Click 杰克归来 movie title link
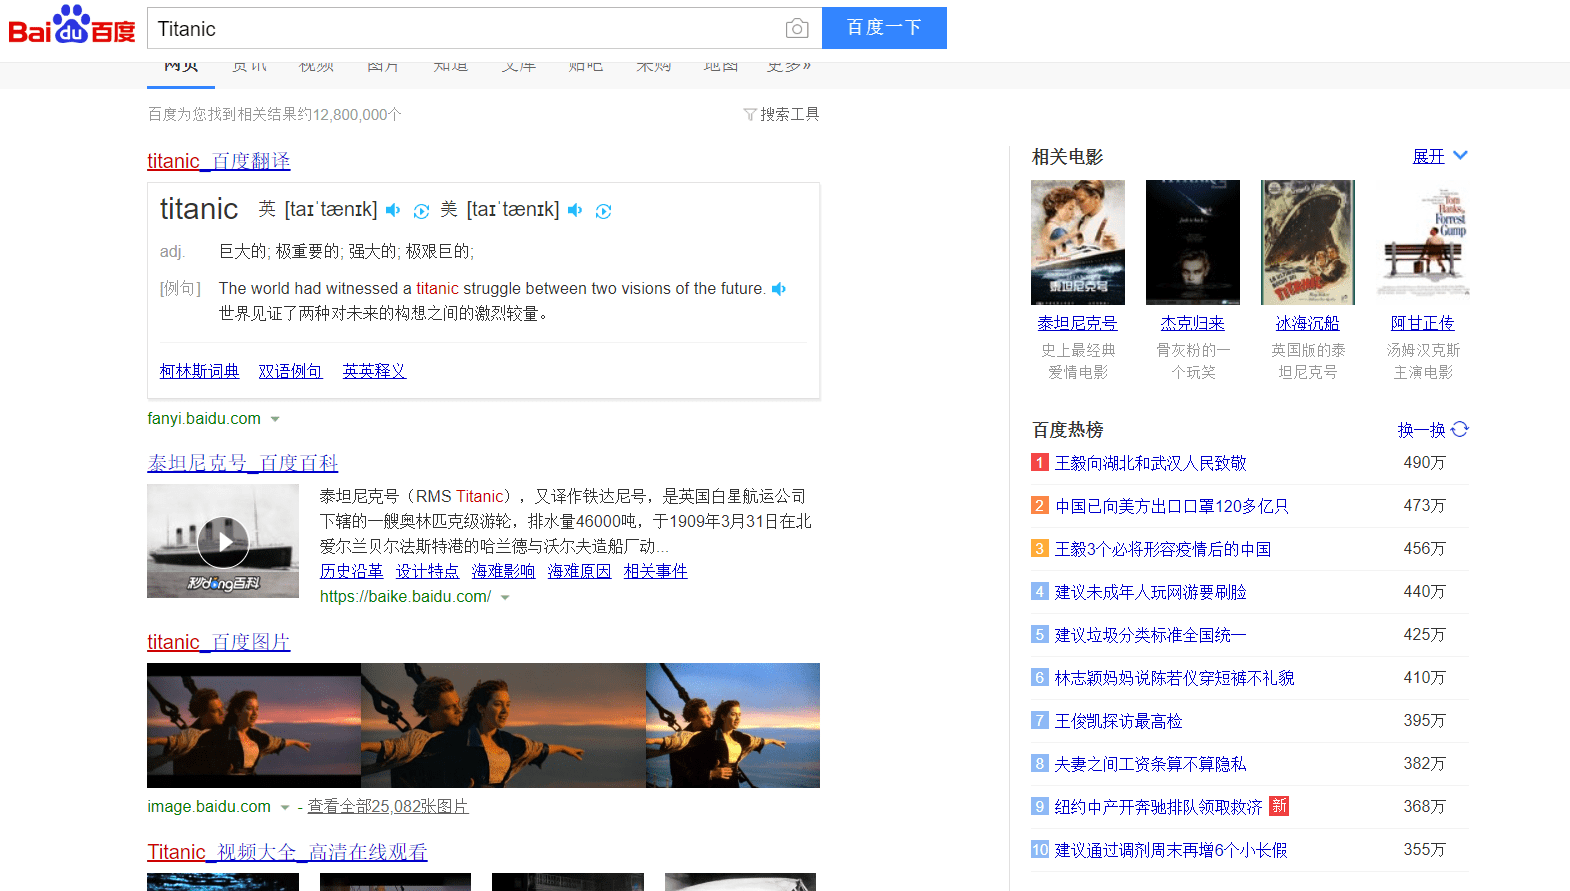This screenshot has width=1570, height=891. (1193, 323)
